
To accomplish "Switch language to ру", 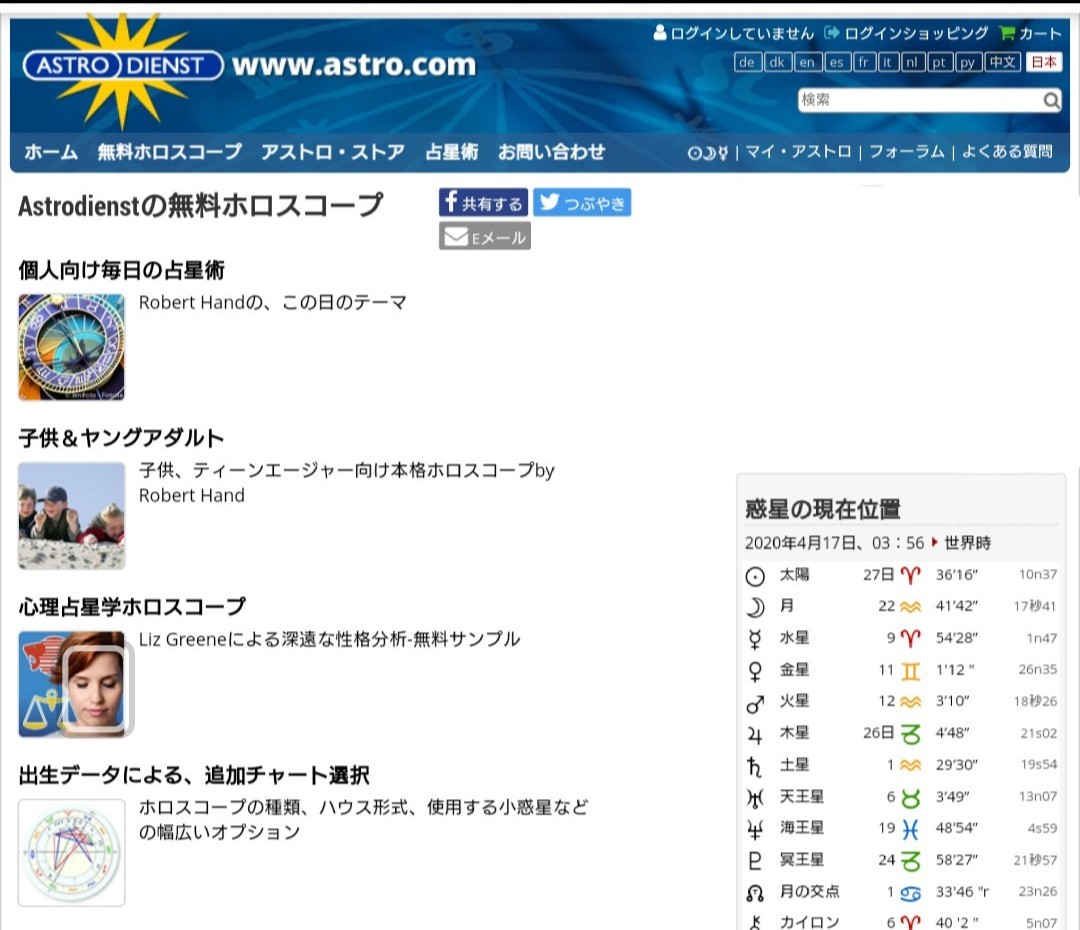I will point(967,62).
